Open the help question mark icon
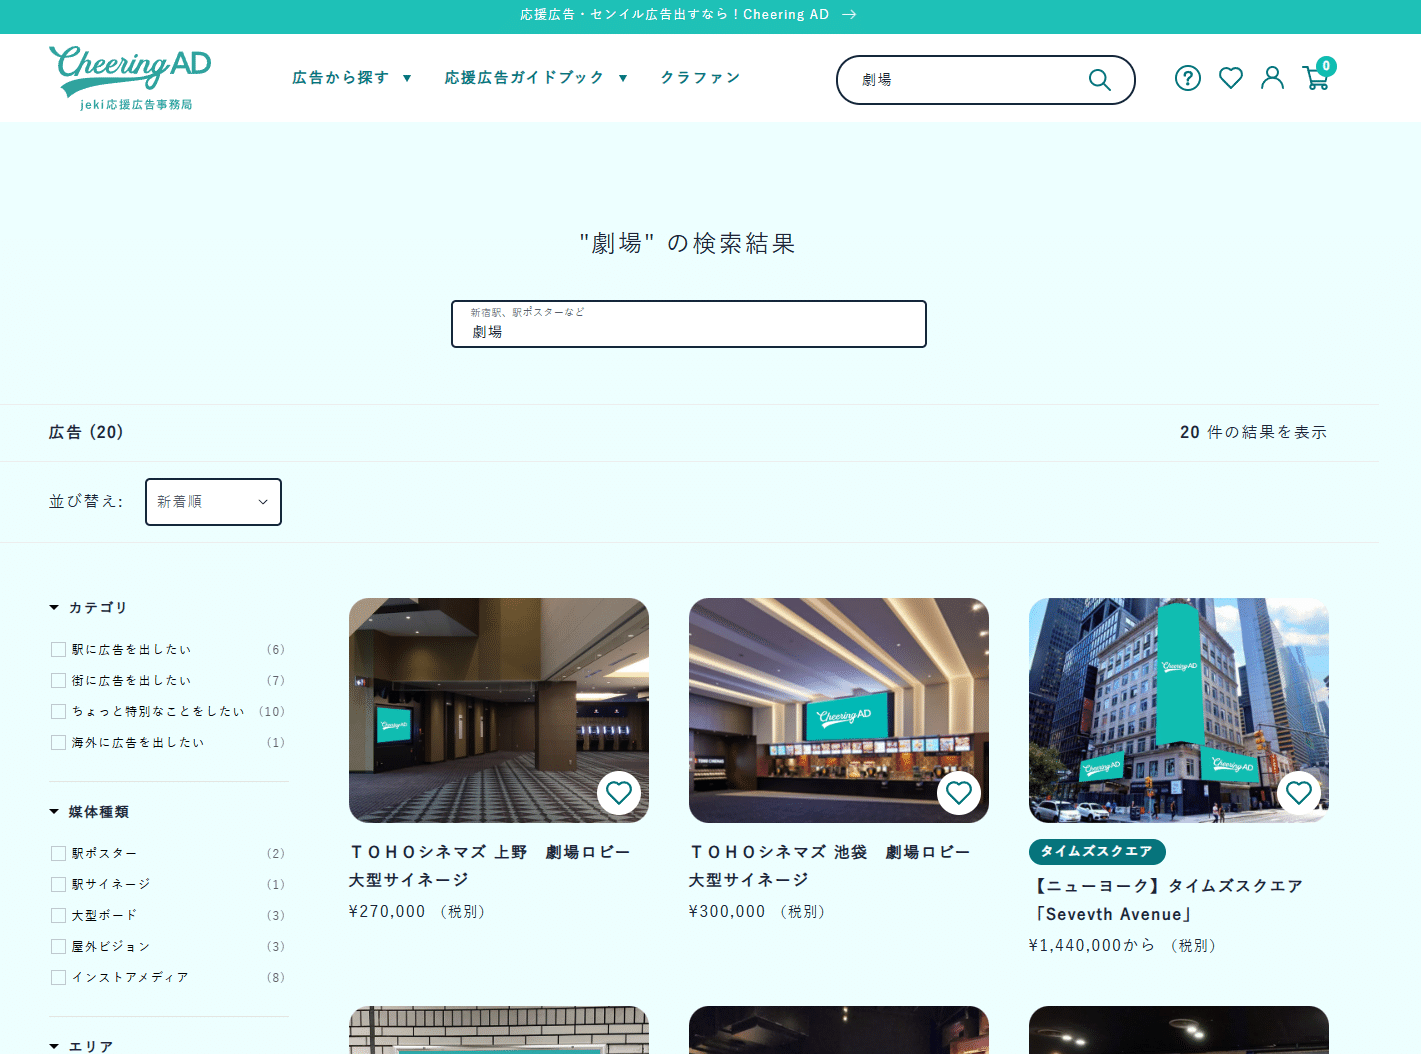The height and width of the screenshot is (1054, 1421). point(1188,78)
